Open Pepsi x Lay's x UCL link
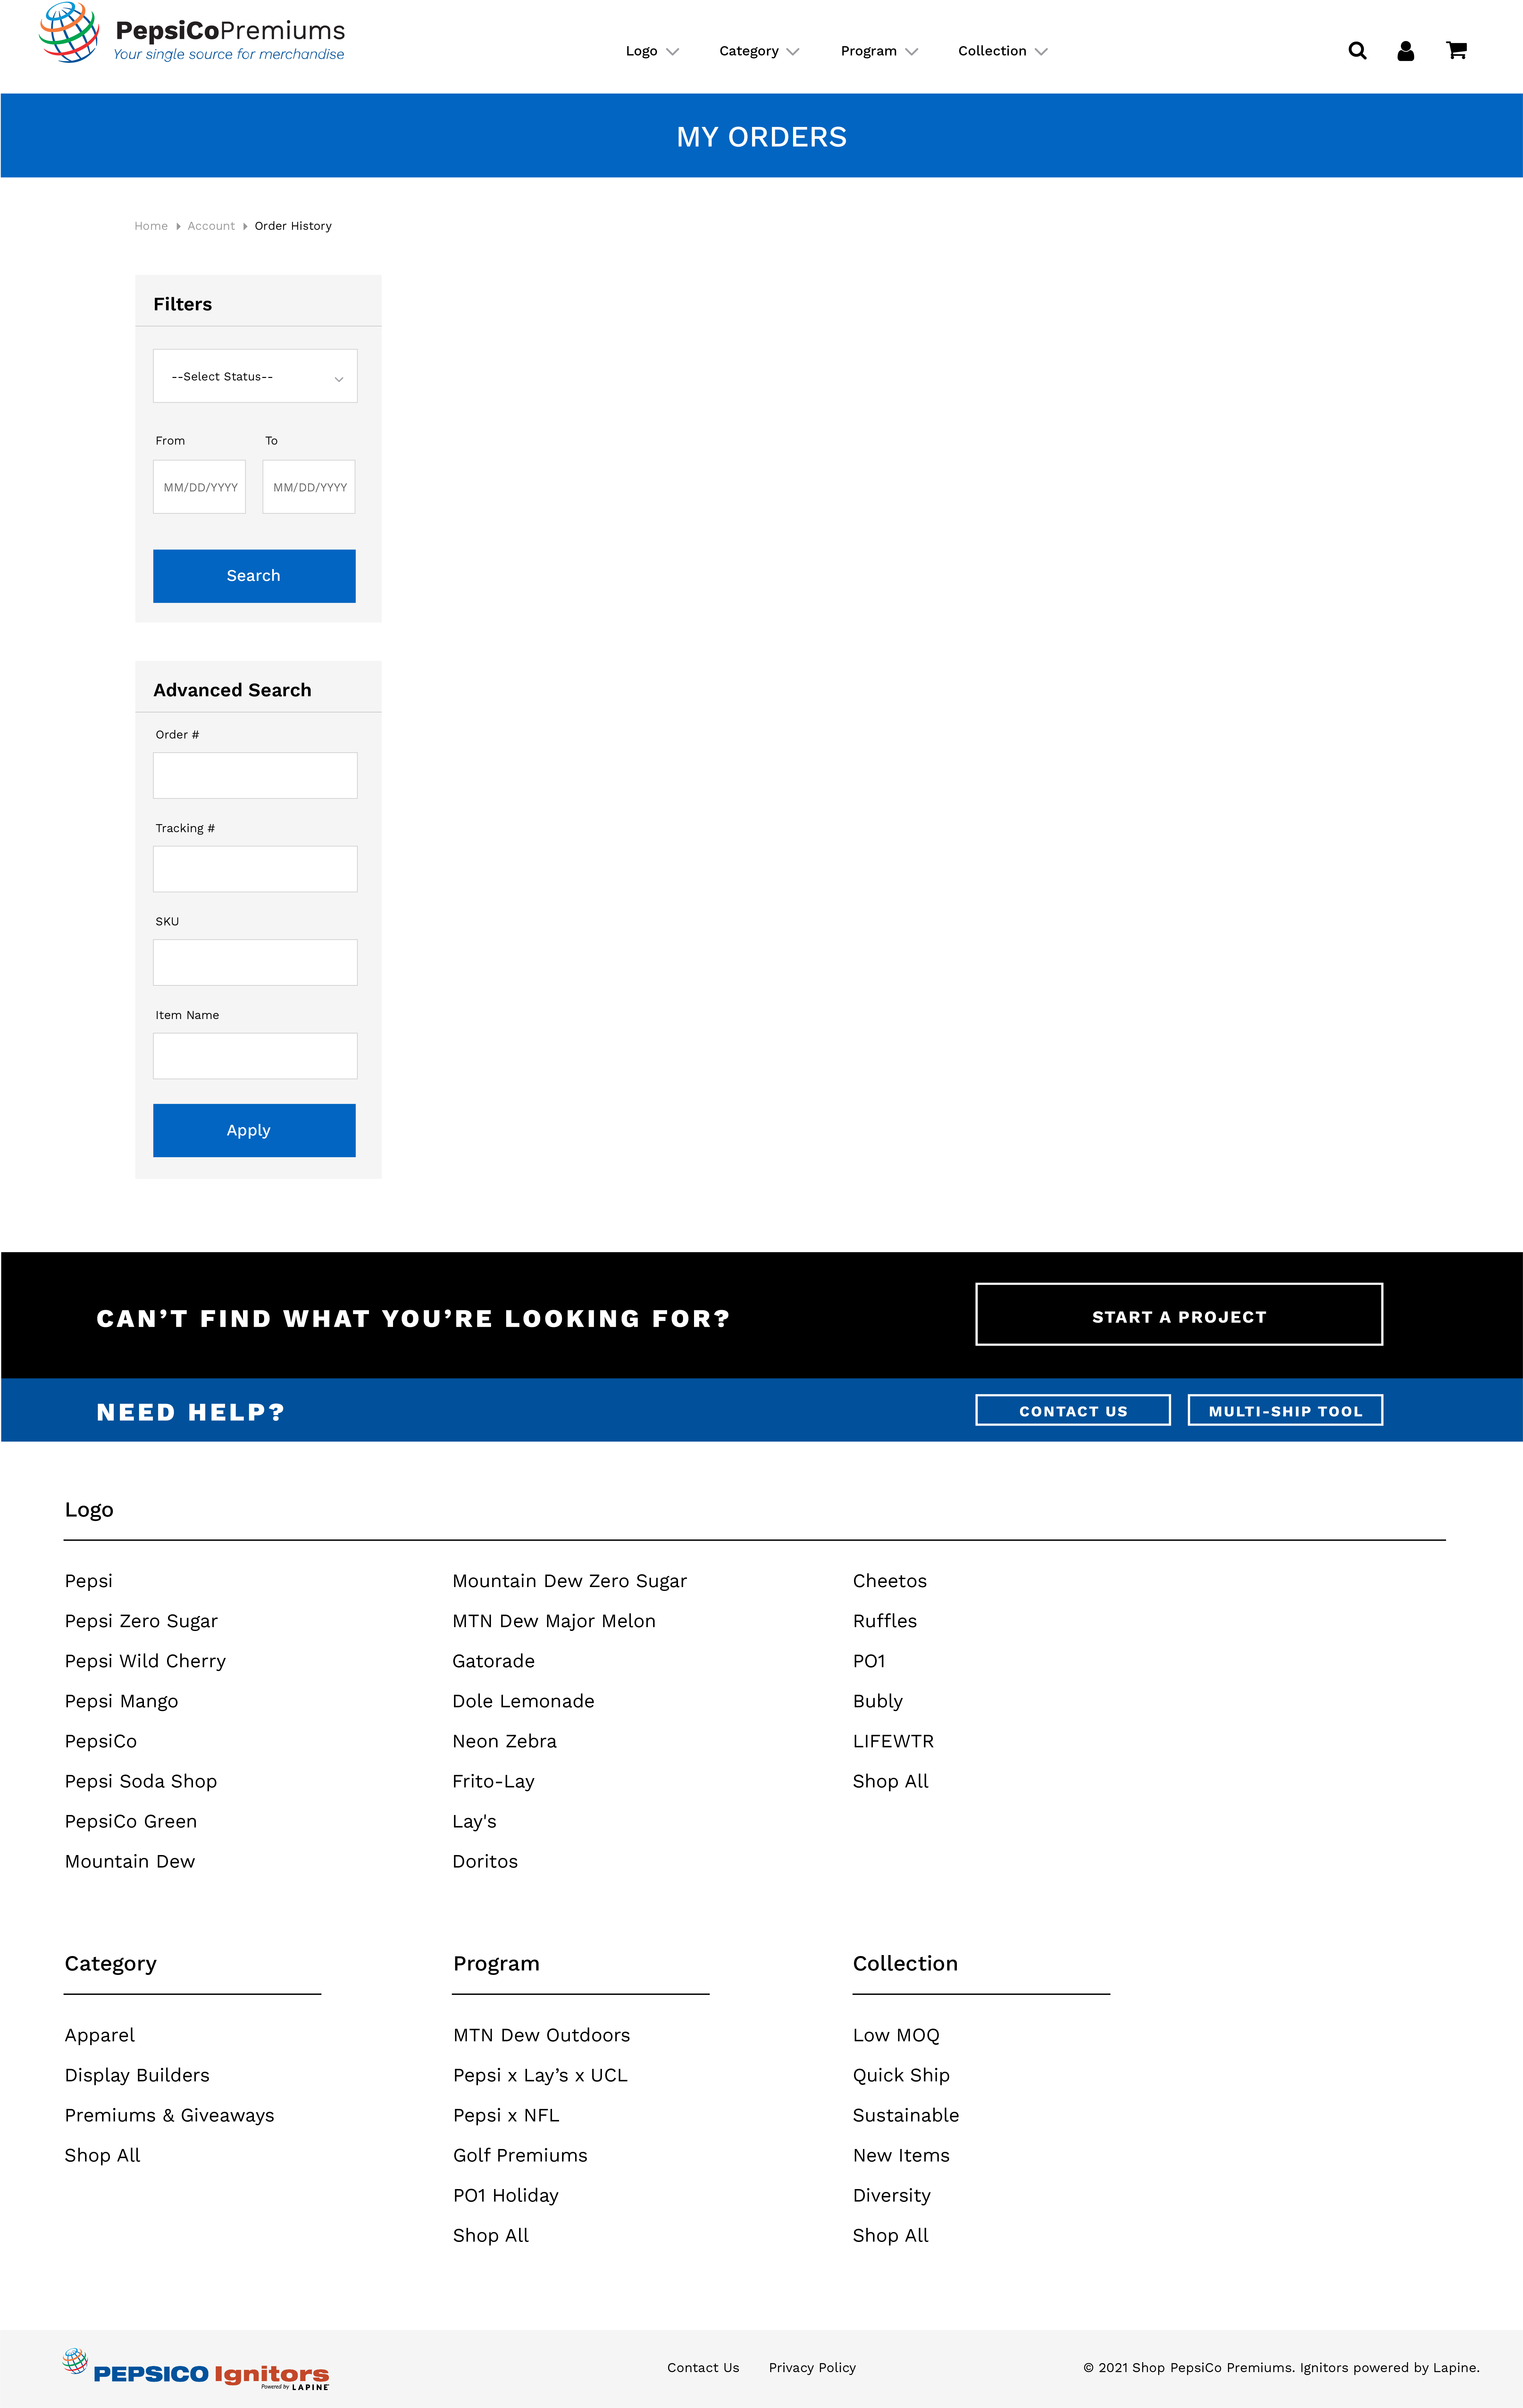This screenshot has height=2408, width=1523. (540, 2075)
